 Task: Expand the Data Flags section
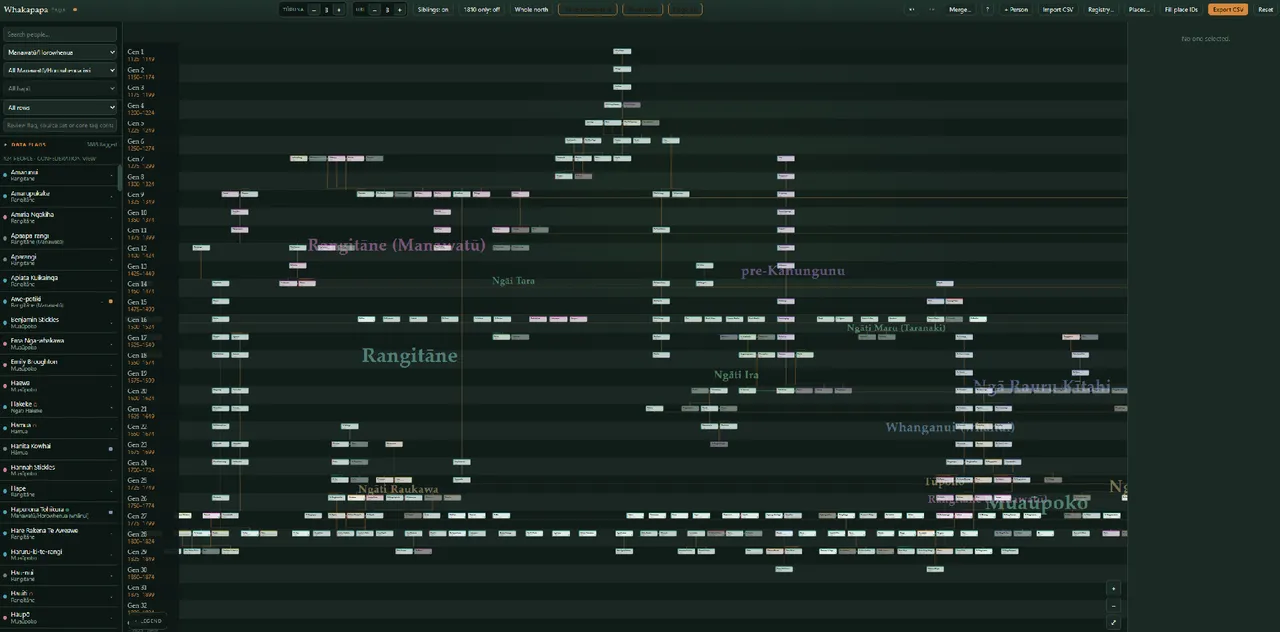click(x=60, y=145)
